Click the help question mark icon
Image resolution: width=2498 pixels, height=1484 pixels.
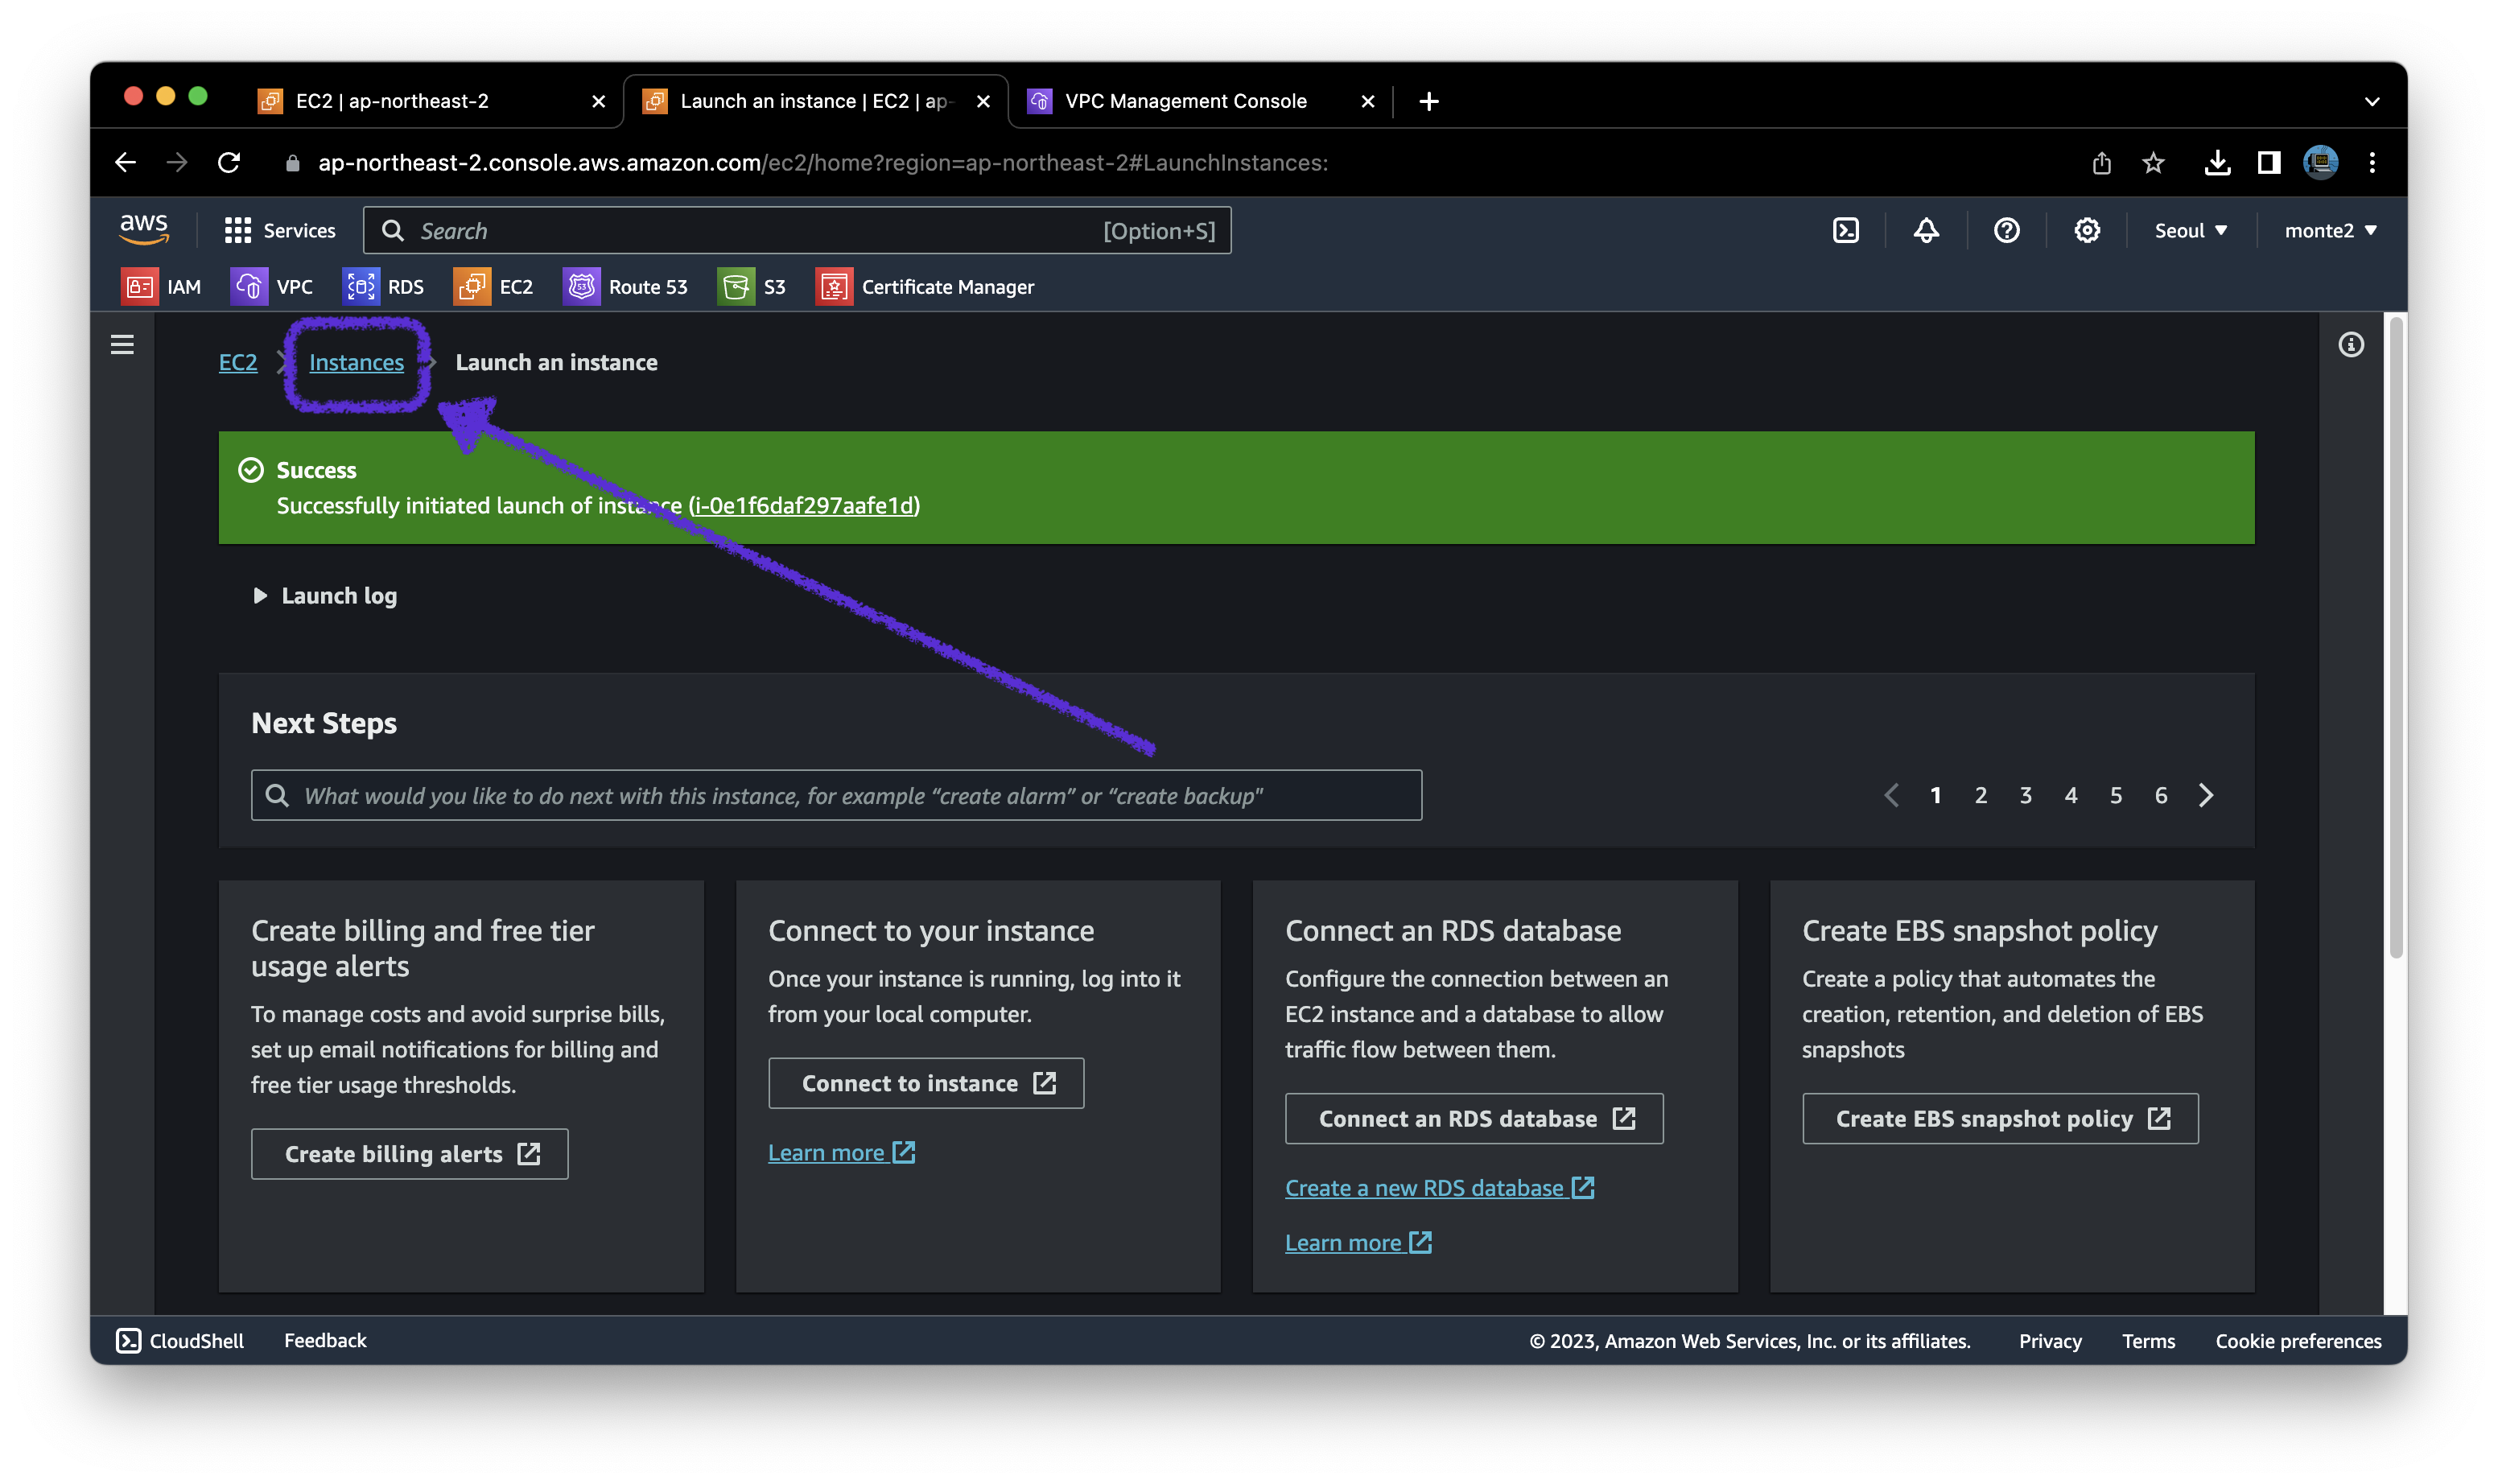(2006, 231)
